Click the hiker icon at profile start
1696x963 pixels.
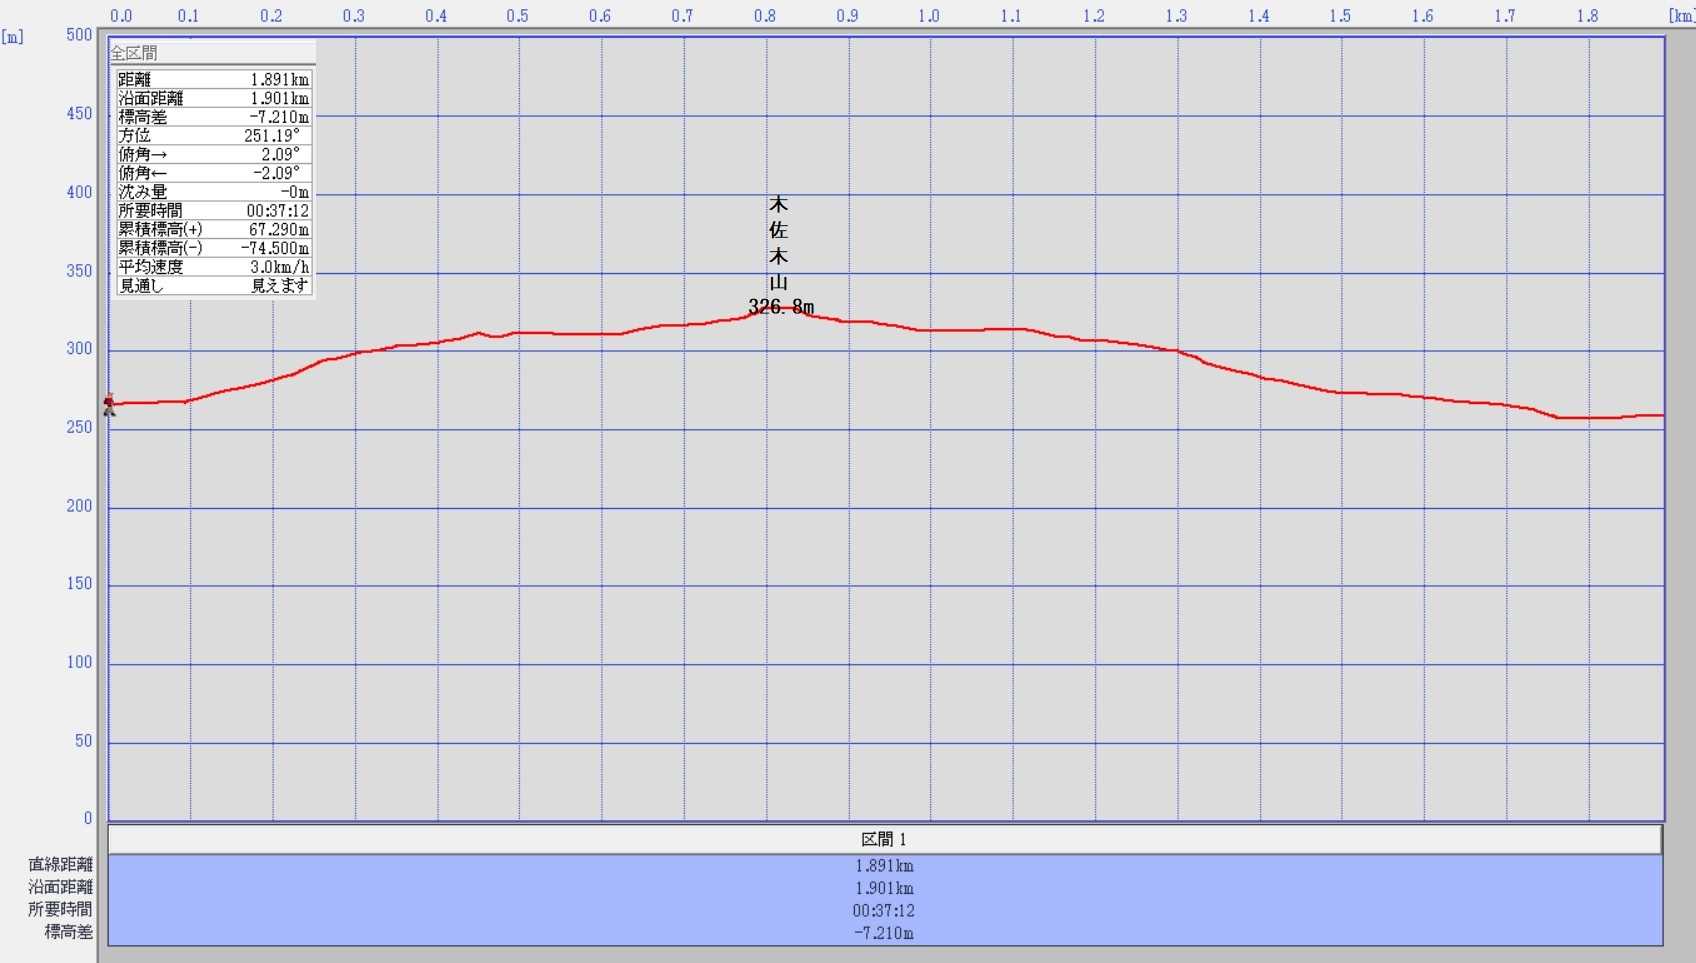(x=109, y=404)
